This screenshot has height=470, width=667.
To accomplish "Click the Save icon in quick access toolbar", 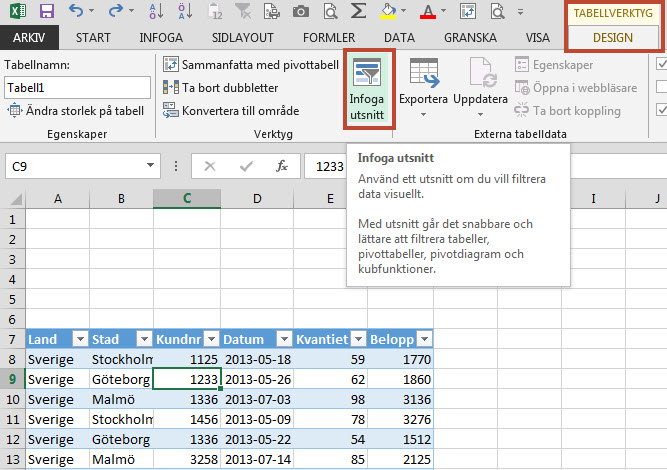I will tap(47, 11).
